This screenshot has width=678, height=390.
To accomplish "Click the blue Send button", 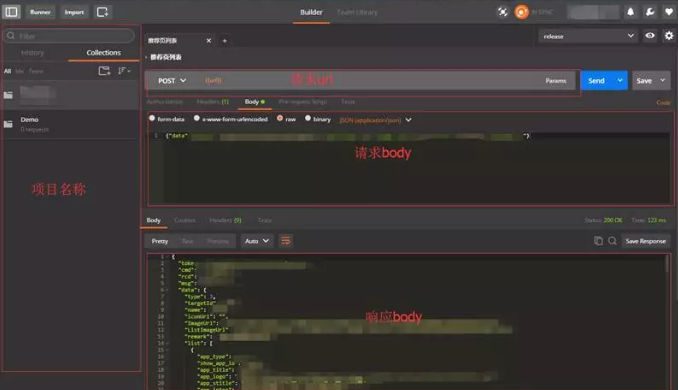I will 596,80.
